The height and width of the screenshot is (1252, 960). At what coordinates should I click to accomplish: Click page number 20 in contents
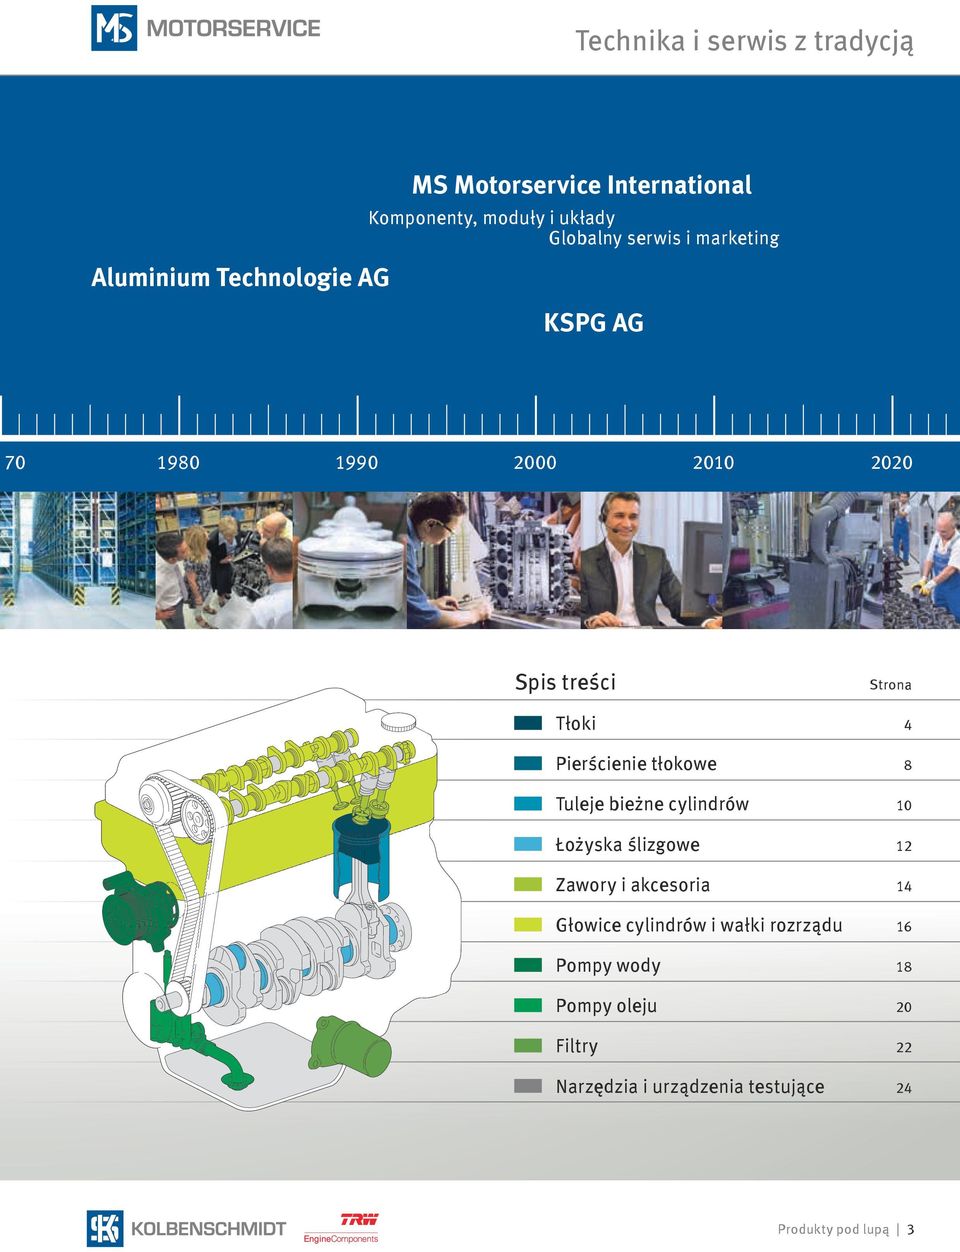(904, 1007)
